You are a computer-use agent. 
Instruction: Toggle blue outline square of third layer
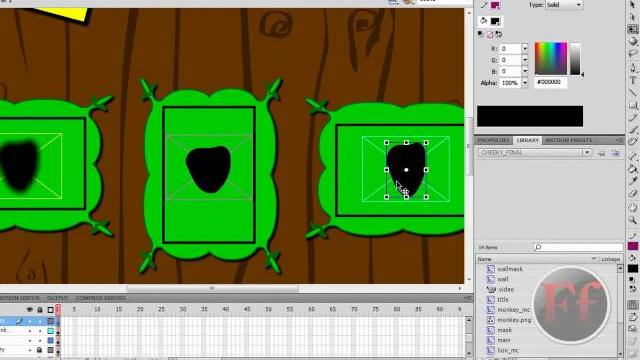pyautogui.click(x=51, y=340)
